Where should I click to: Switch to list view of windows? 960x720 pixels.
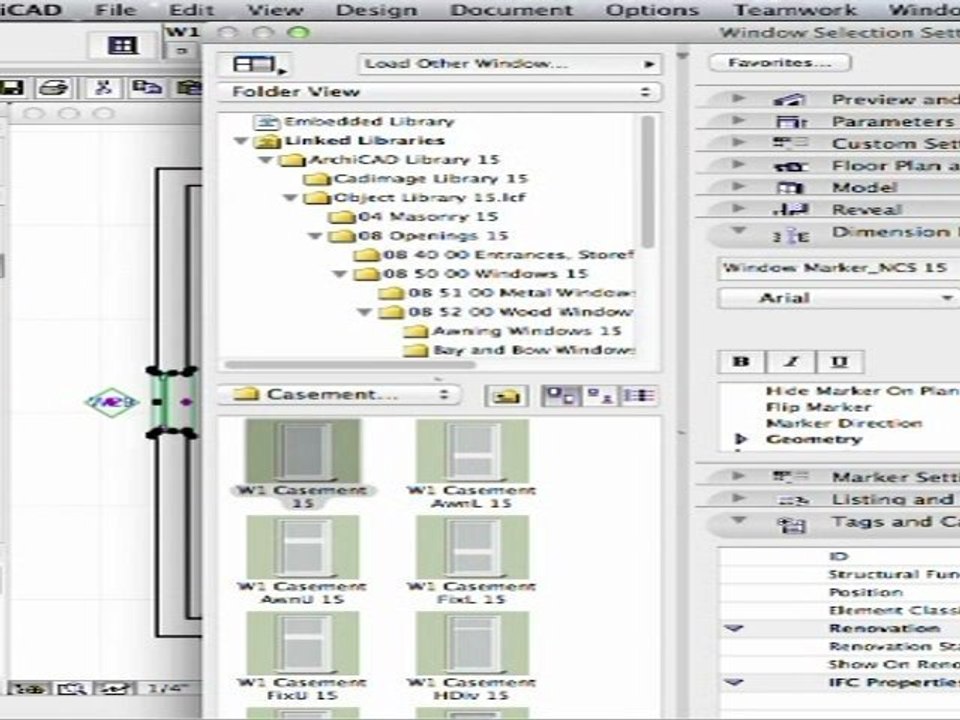coord(639,396)
